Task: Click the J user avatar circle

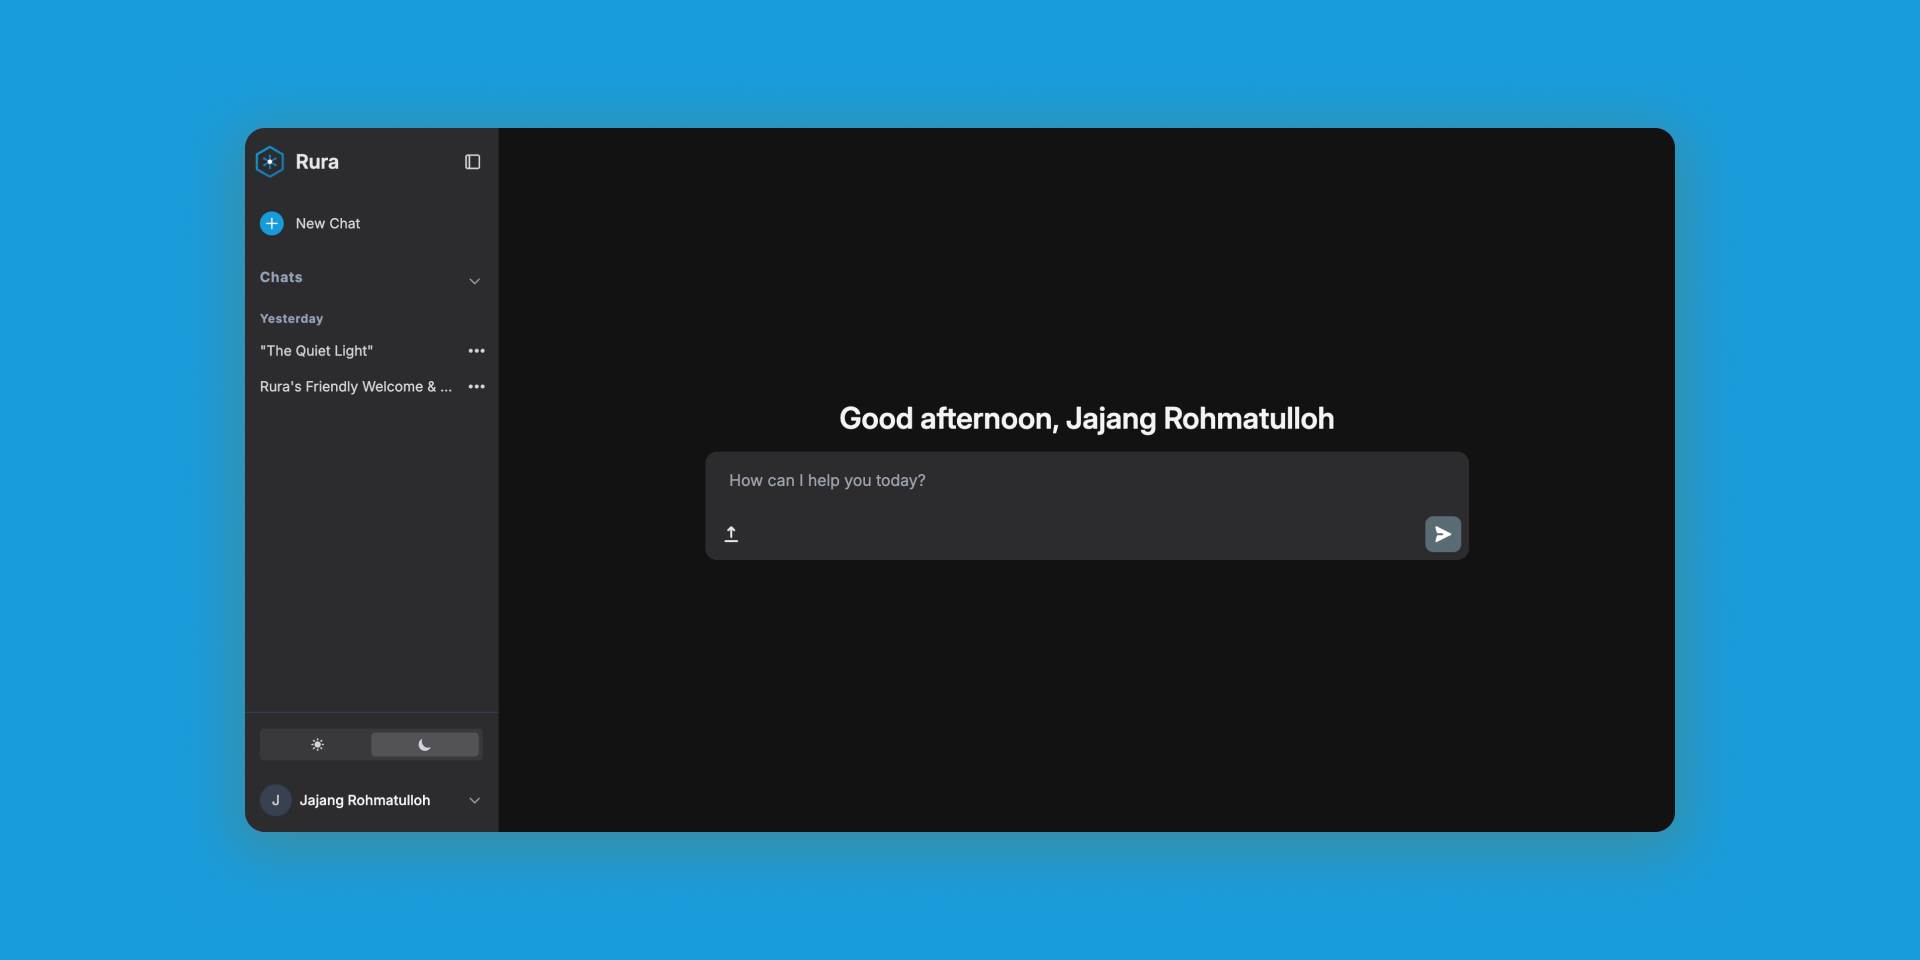Action: [276, 800]
